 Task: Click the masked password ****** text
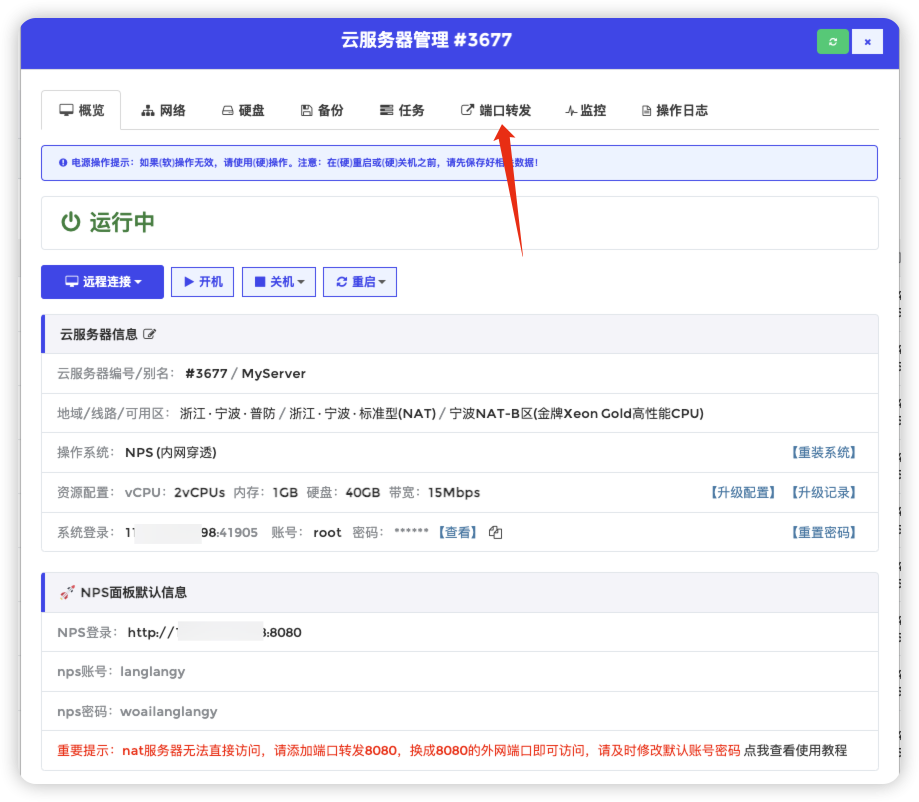click(x=411, y=531)
